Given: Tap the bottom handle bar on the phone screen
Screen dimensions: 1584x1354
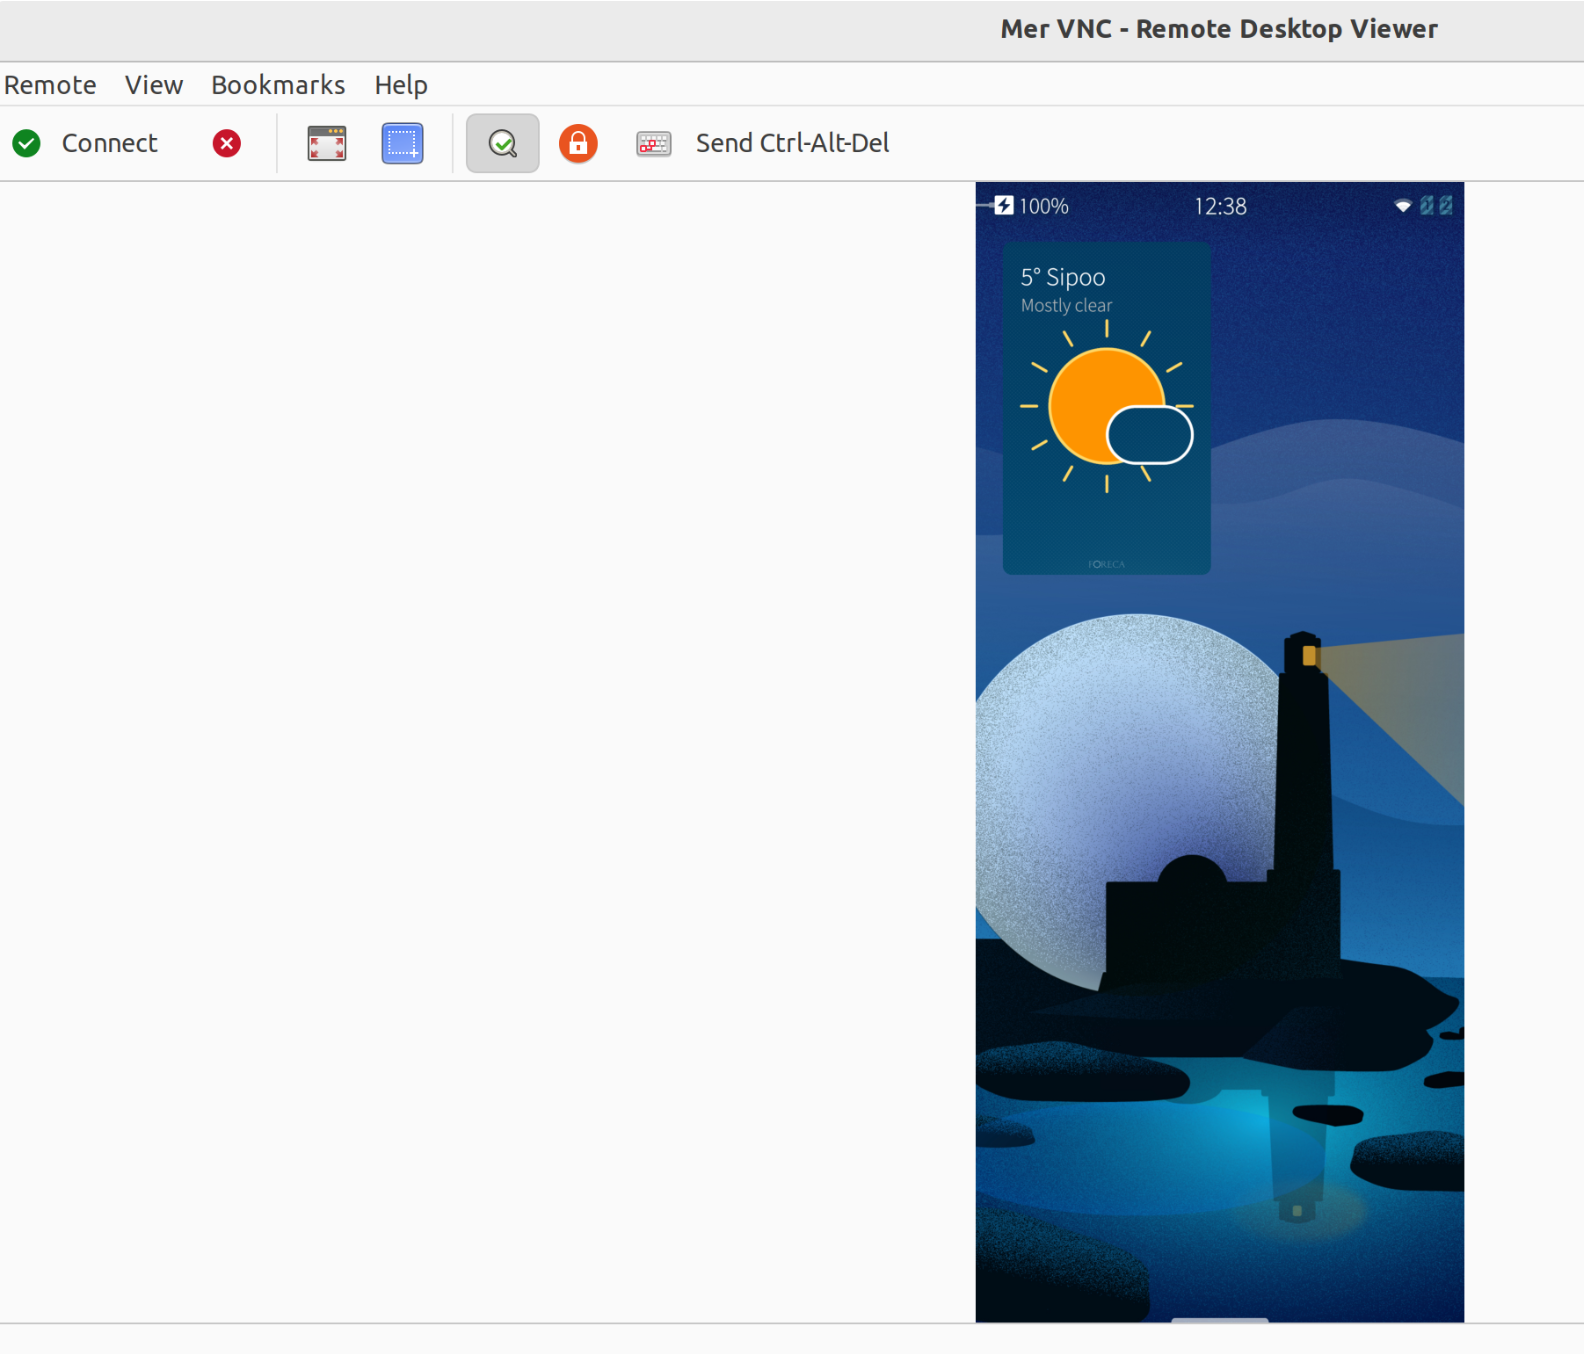Looking at the screenshot, I should [1220, 1320].
